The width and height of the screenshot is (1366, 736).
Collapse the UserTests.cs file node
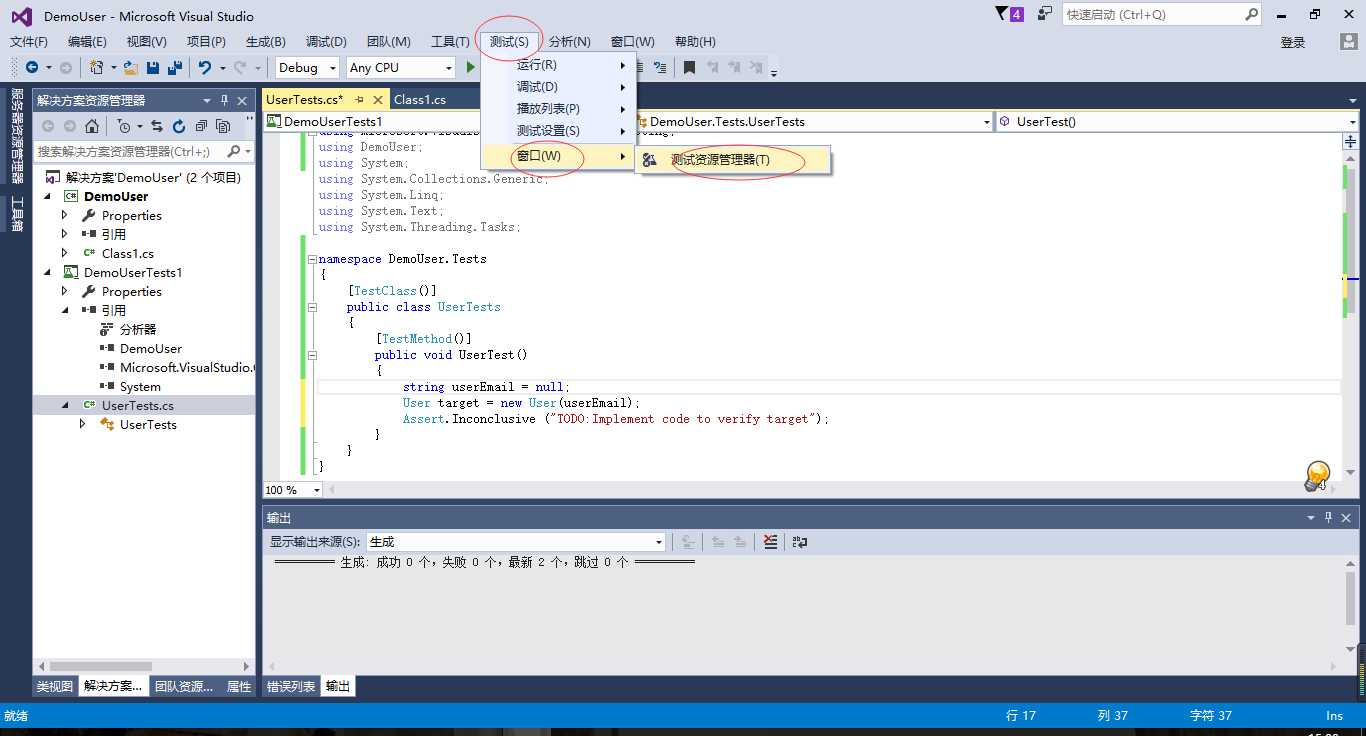click(x=66, y=406)
